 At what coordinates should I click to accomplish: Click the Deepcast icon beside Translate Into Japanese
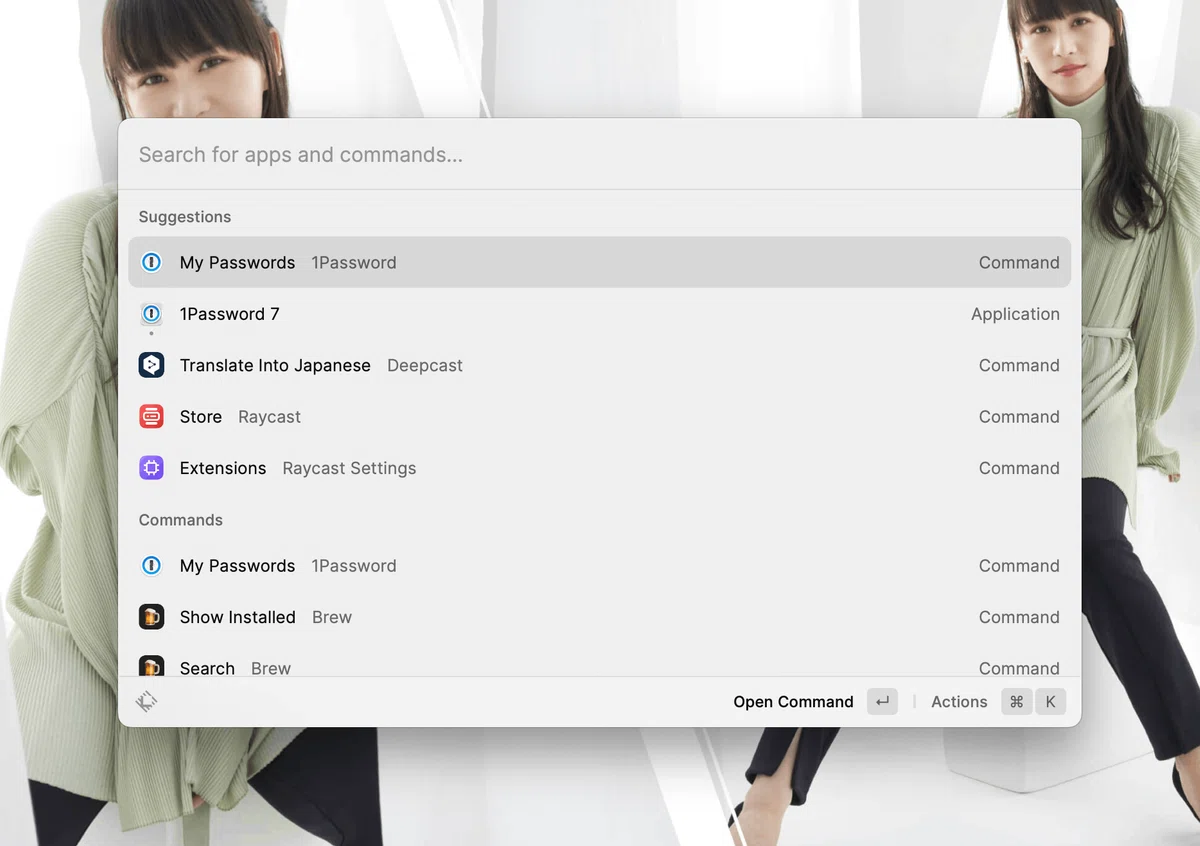coord(151,366)
